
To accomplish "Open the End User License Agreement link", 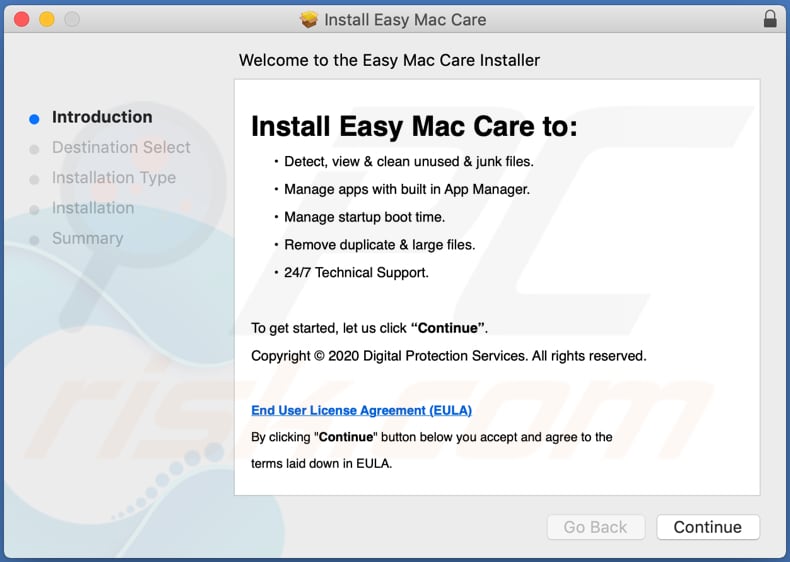I will pyautogui.click(x=361, y=410).
